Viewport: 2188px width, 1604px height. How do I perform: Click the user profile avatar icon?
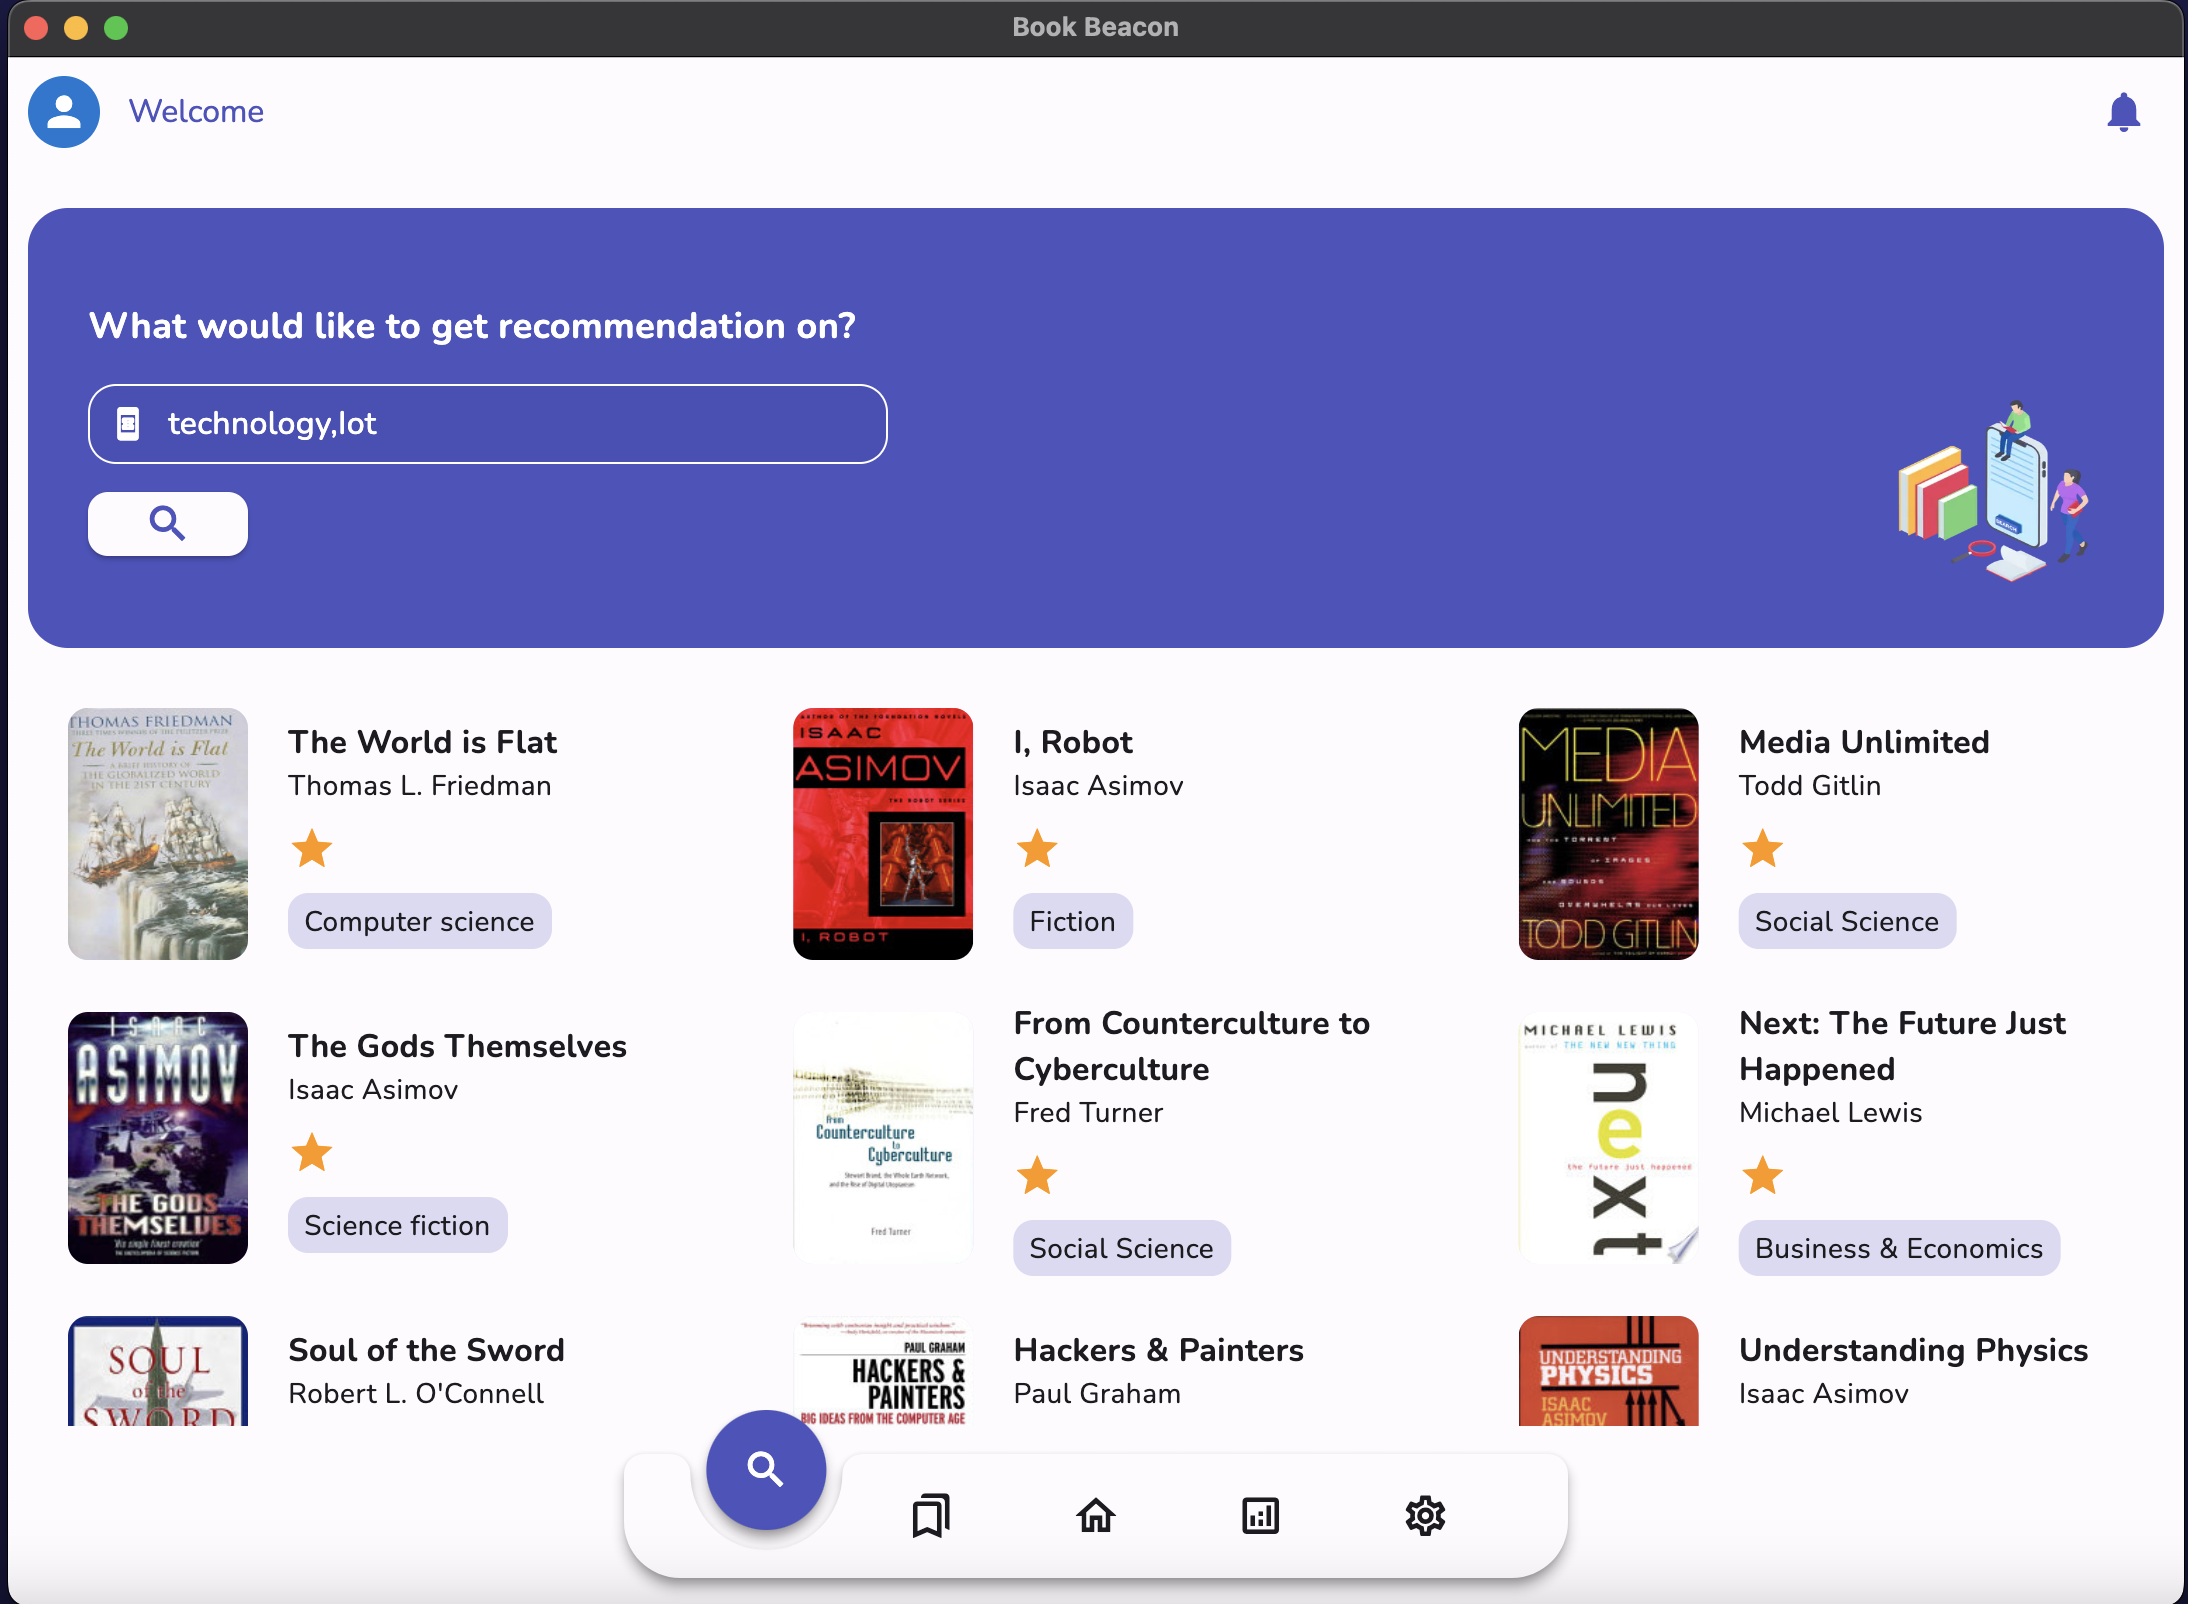[x=63, y=112]
